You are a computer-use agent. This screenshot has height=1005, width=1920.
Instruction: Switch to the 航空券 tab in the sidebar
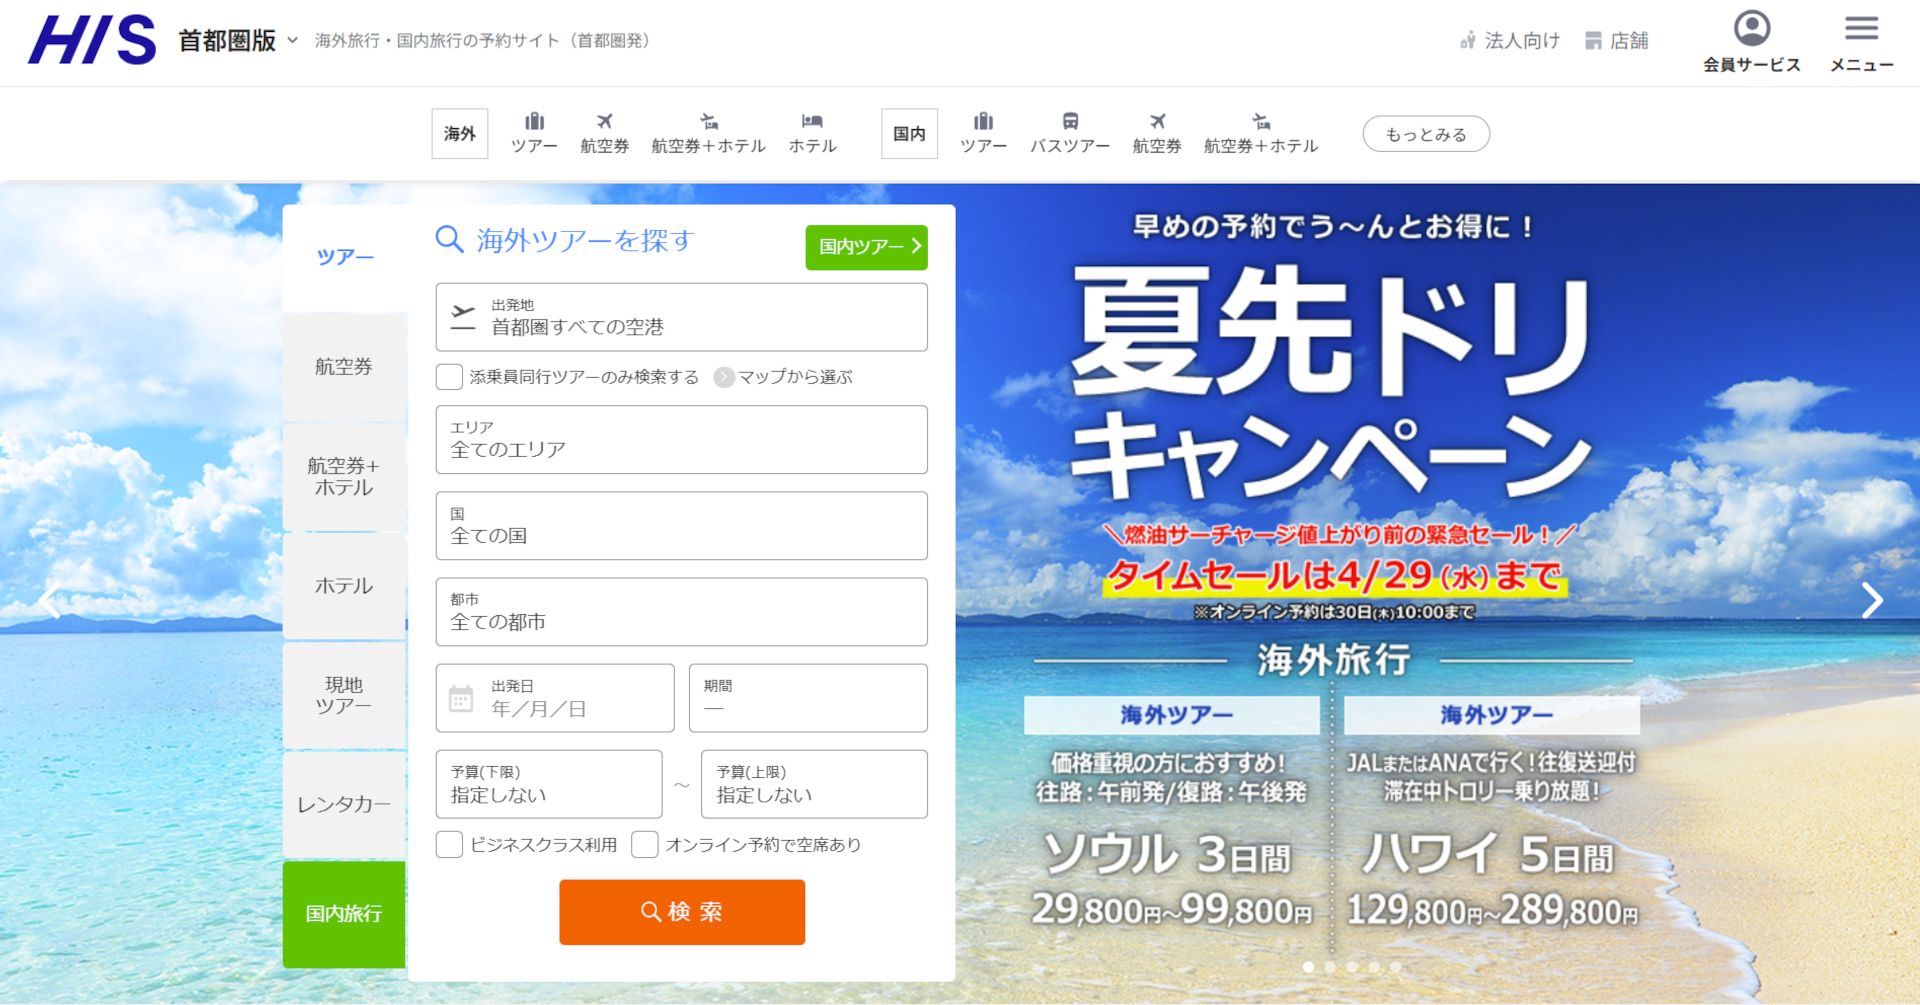pos(344,367)
